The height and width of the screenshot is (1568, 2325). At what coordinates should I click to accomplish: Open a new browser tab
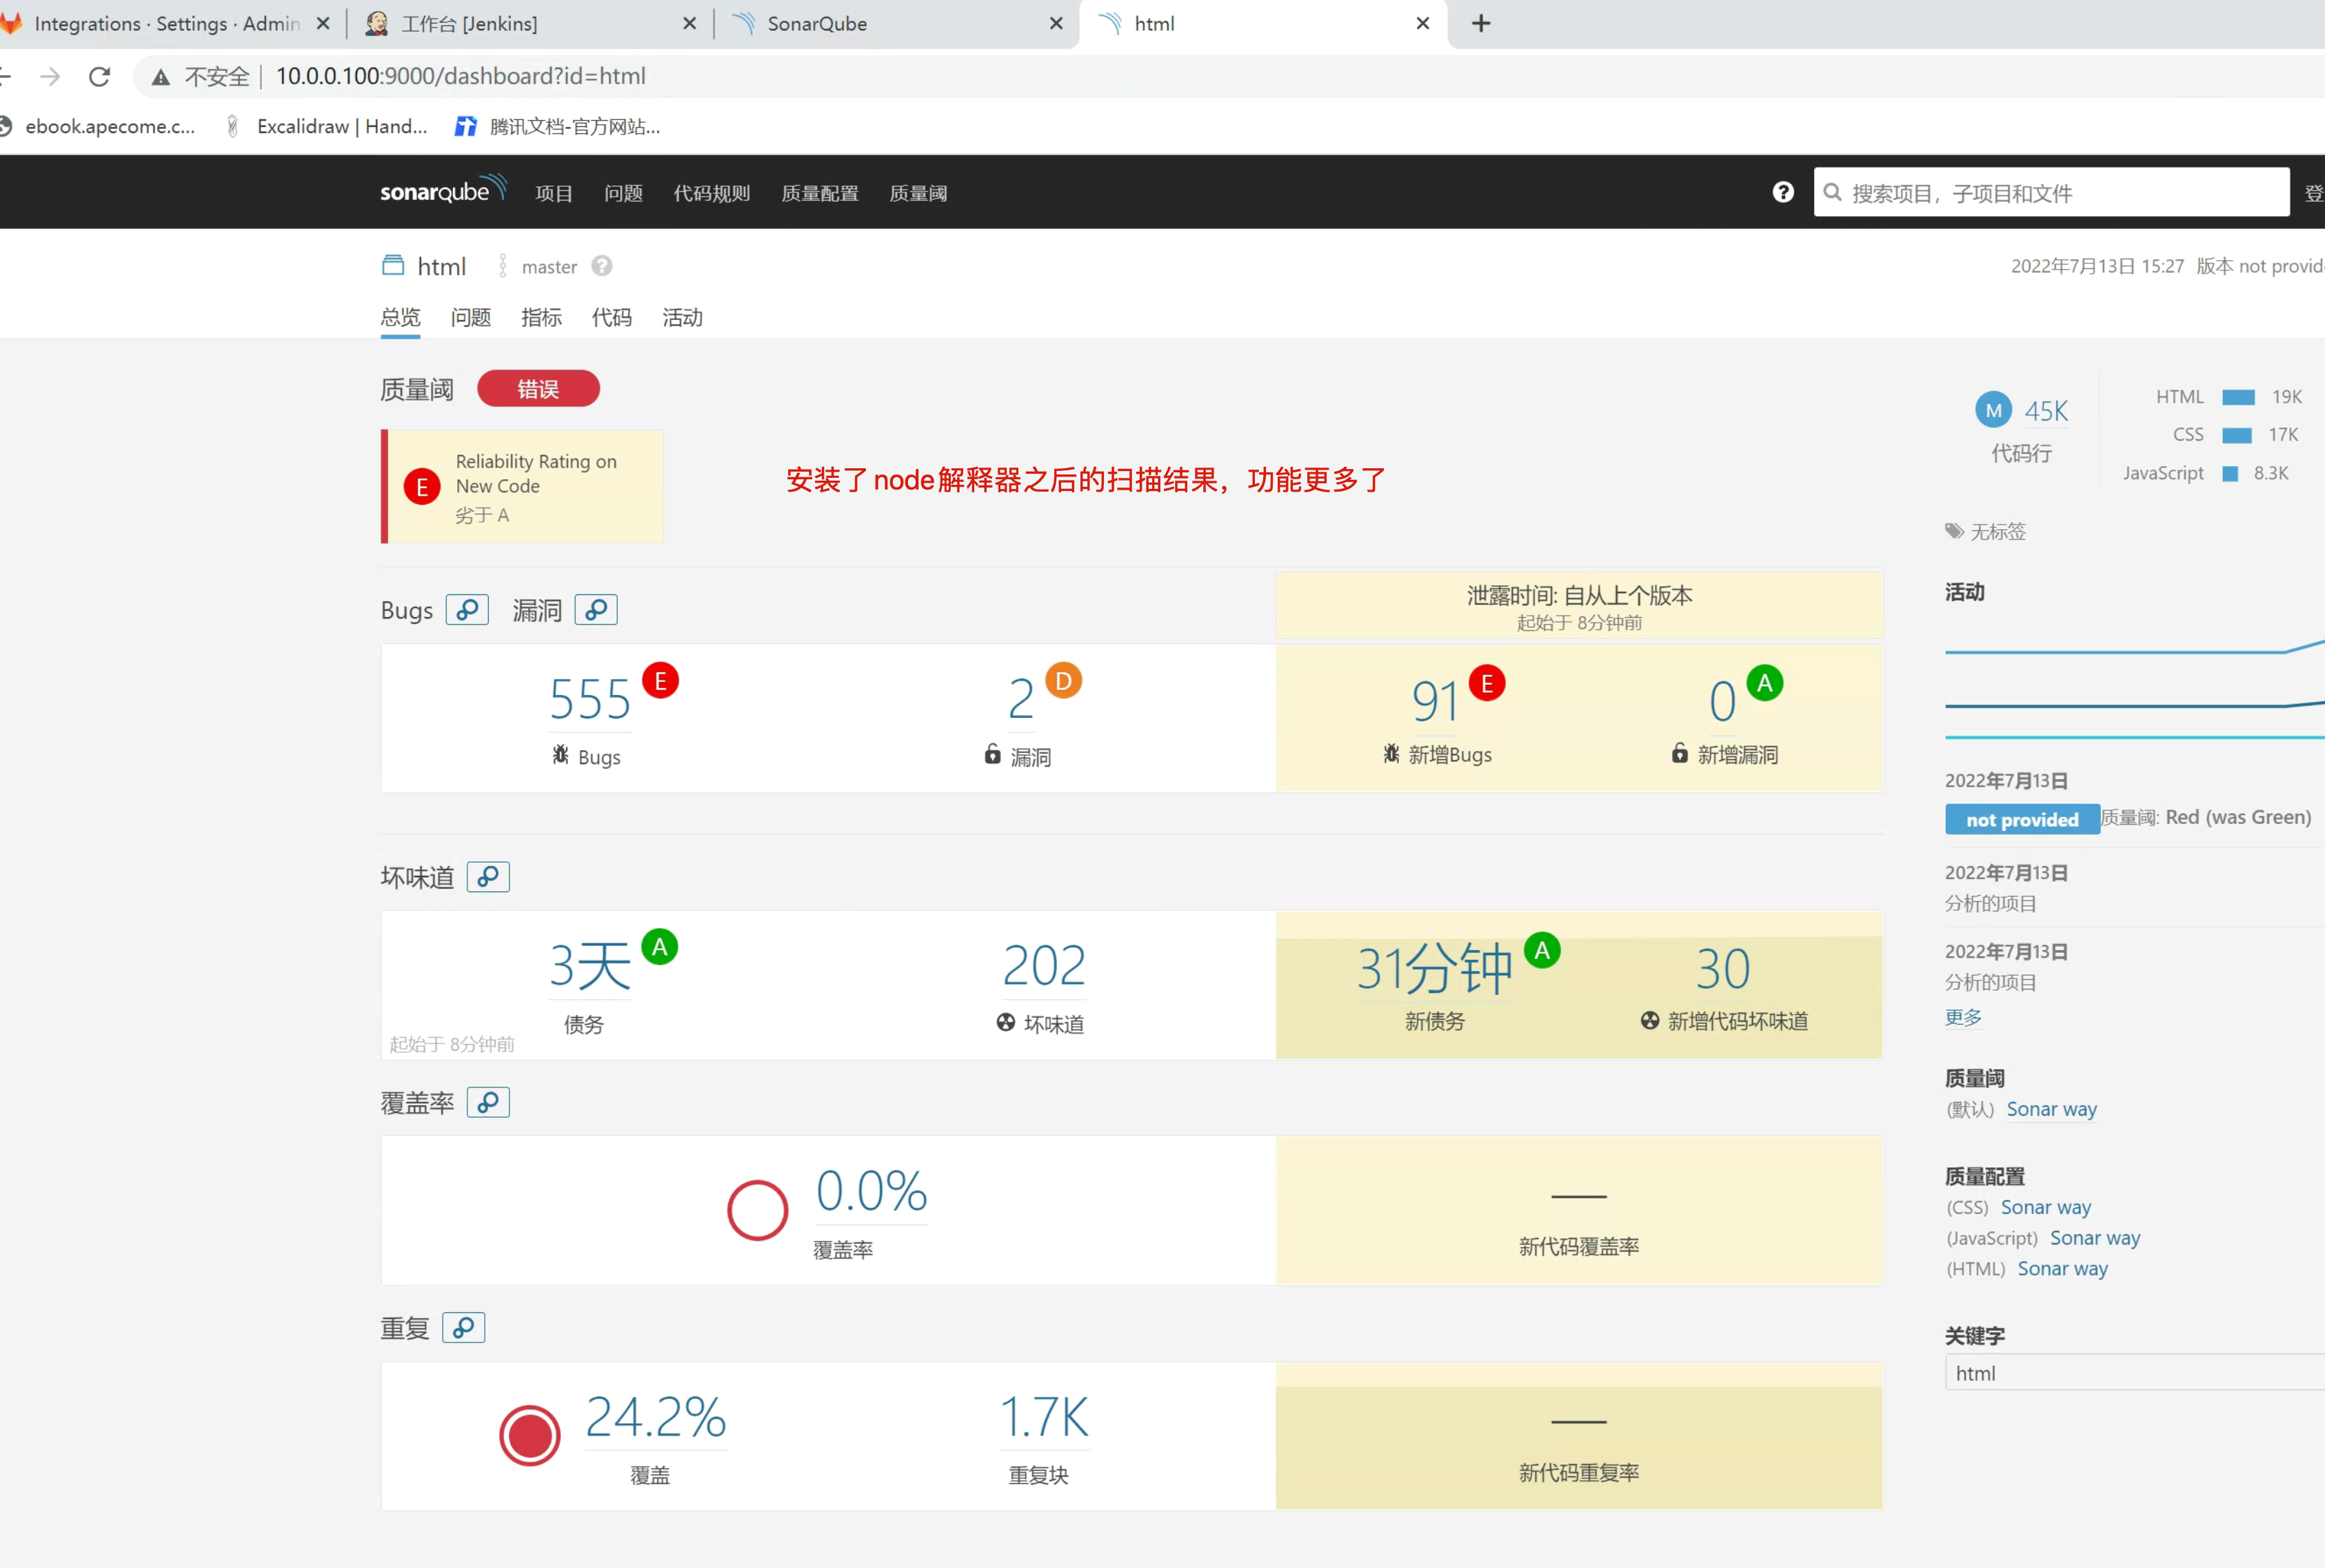coord(1481,23)
